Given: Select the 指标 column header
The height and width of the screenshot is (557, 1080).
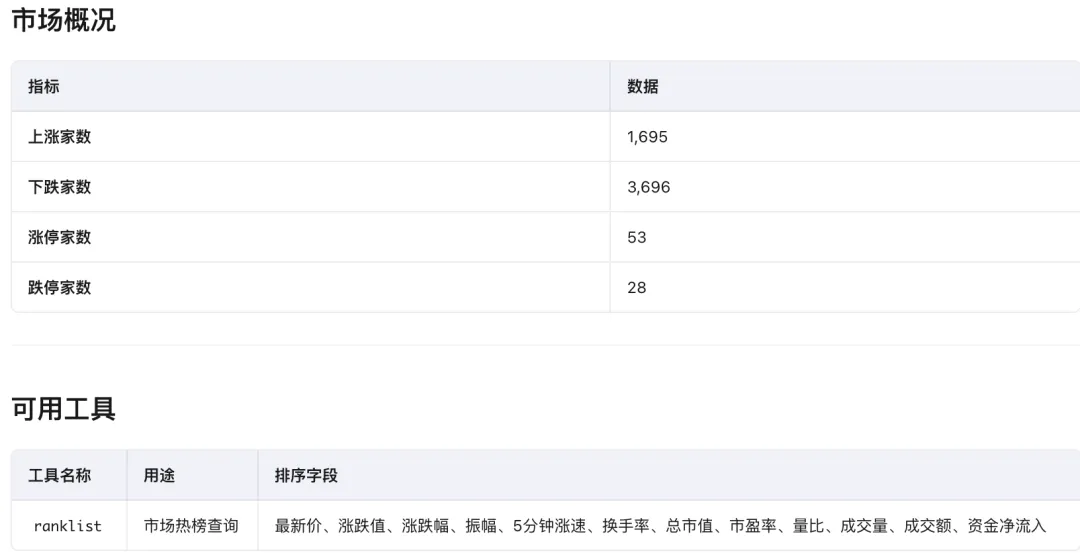Looking at the screenshot, I should click(x=44, y=86).
